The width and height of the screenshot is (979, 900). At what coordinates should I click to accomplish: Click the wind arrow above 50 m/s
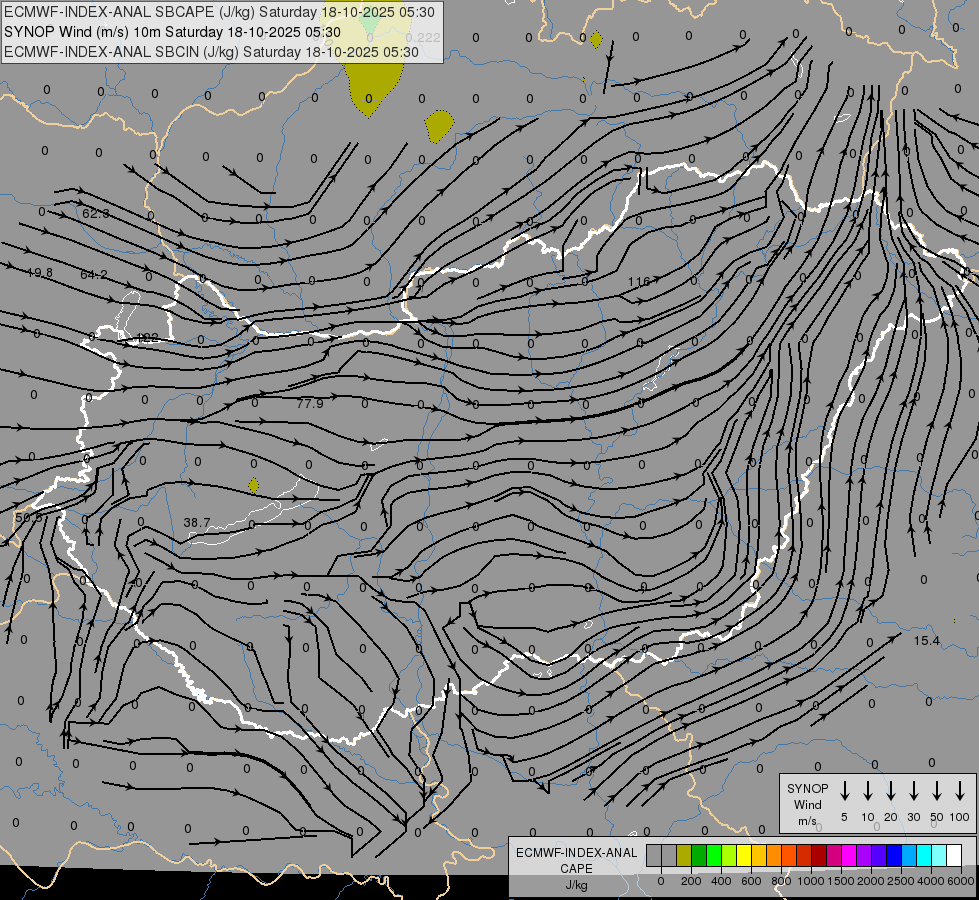coord(937,791)
